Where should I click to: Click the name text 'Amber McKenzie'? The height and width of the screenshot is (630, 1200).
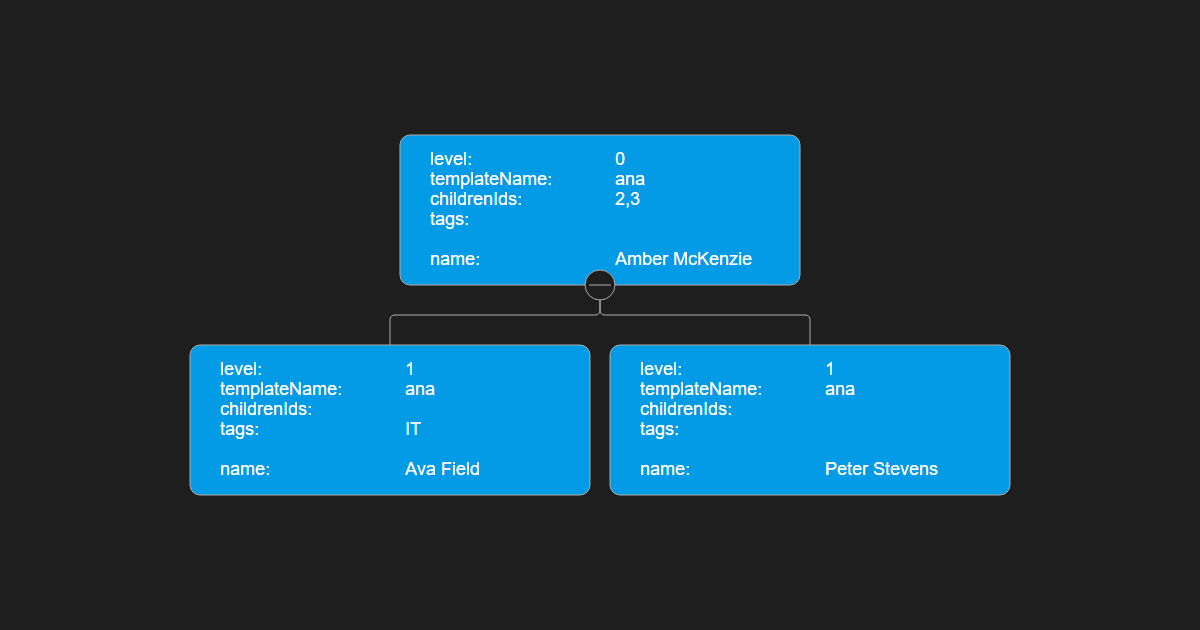click(683, 259)
